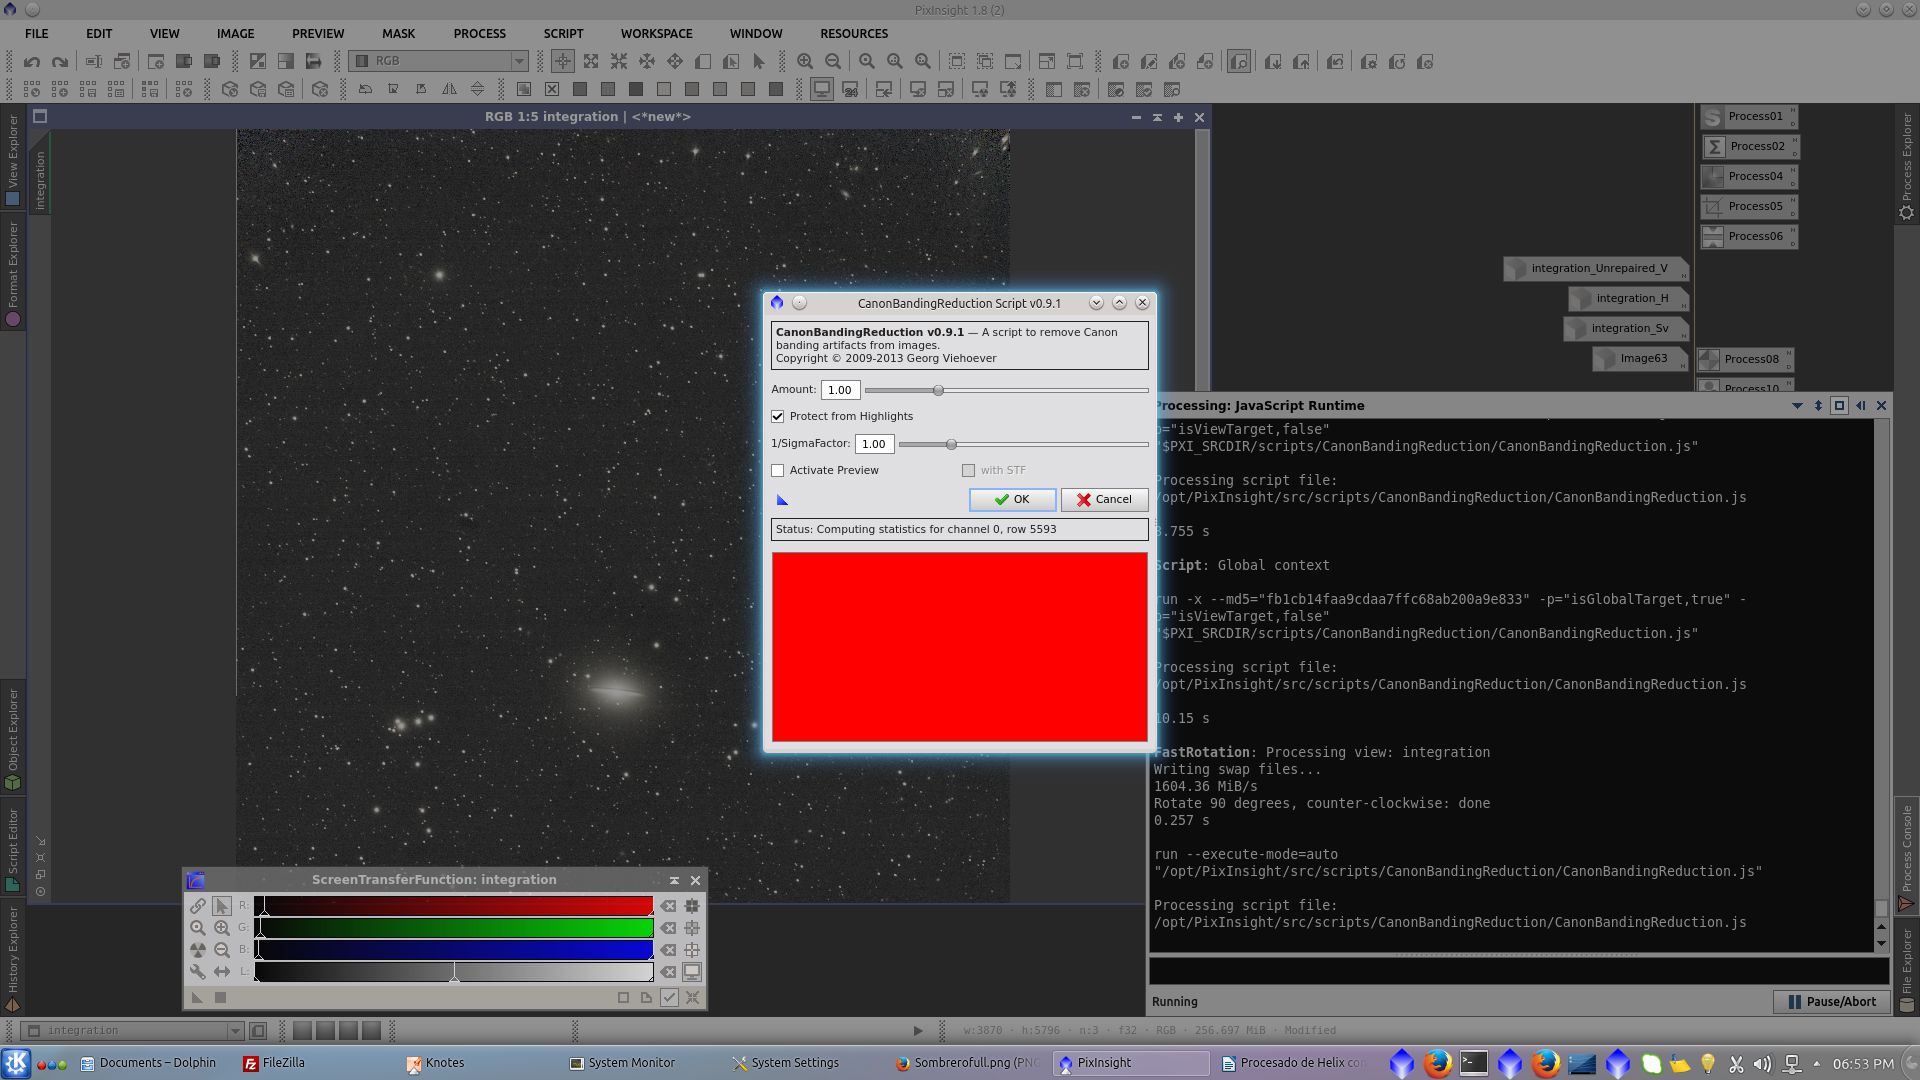
Task: Click the STF reset crossed-arrows icon
Action: 692,998
